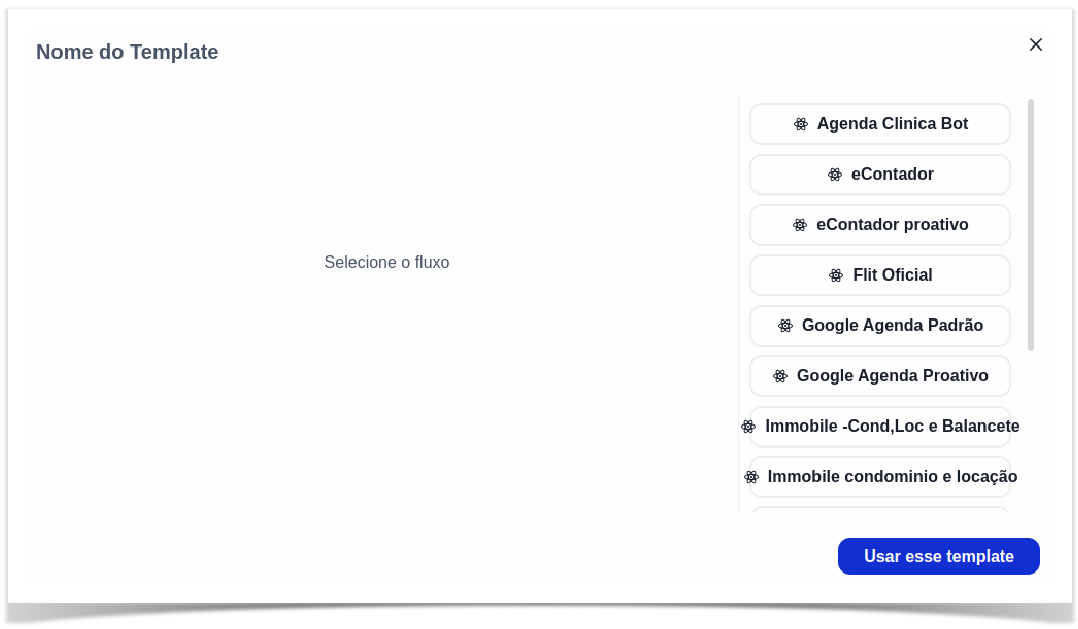Click the atom icon beside Immobile -Cond,Loc e Balancete
This screenshot has width=1078, height=629.
pos(749,427)
